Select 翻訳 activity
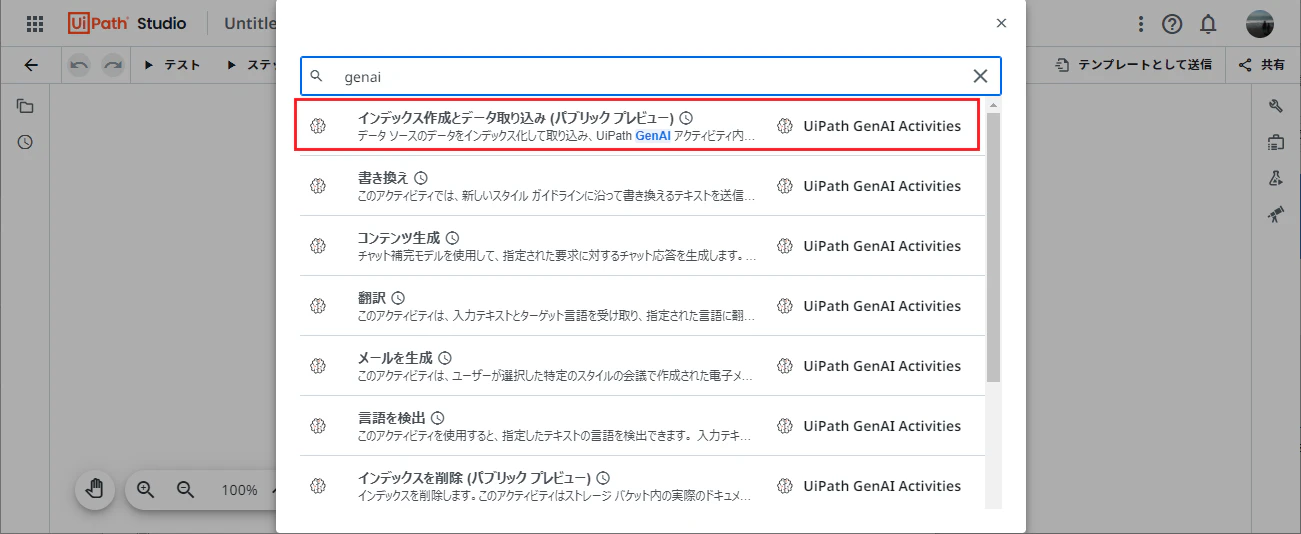This screenshot has width=1301, height=534. [643, 306]
